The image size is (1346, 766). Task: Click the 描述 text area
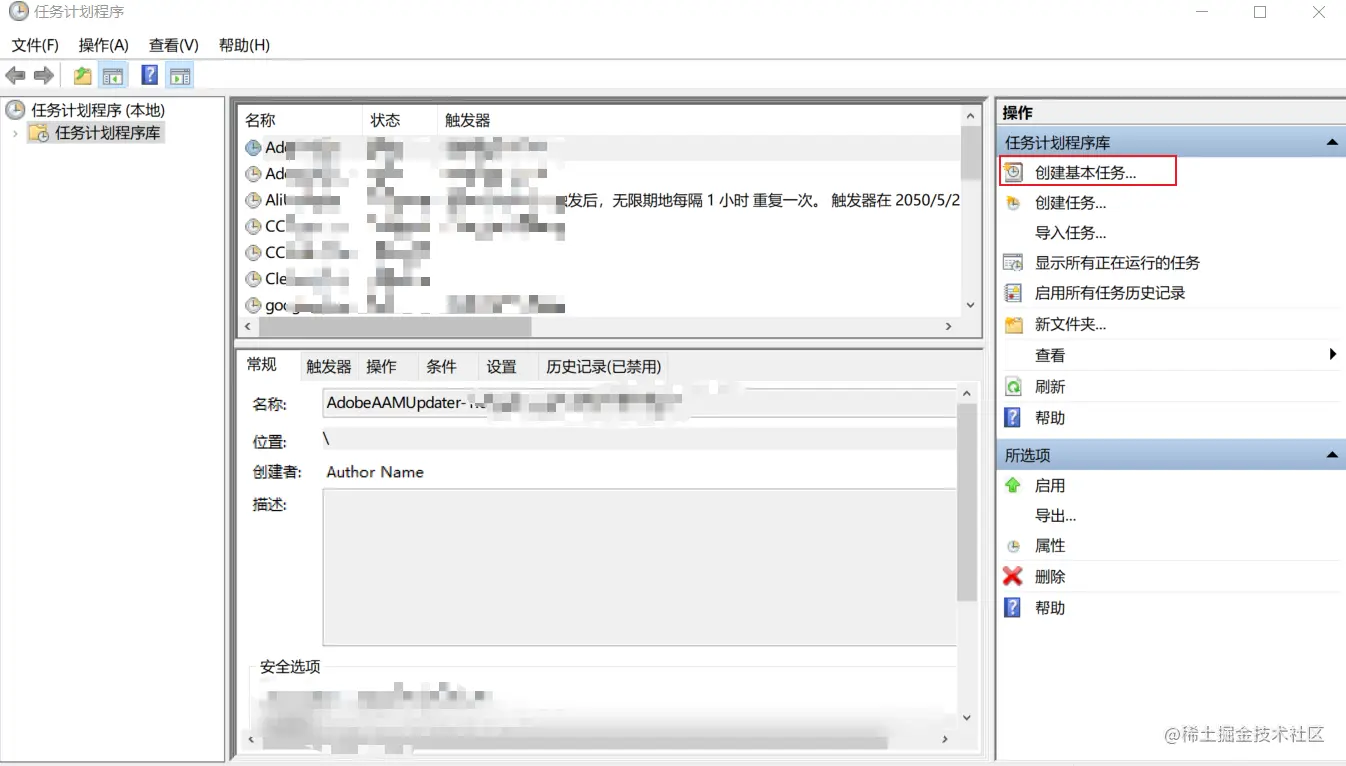point(640,568)
